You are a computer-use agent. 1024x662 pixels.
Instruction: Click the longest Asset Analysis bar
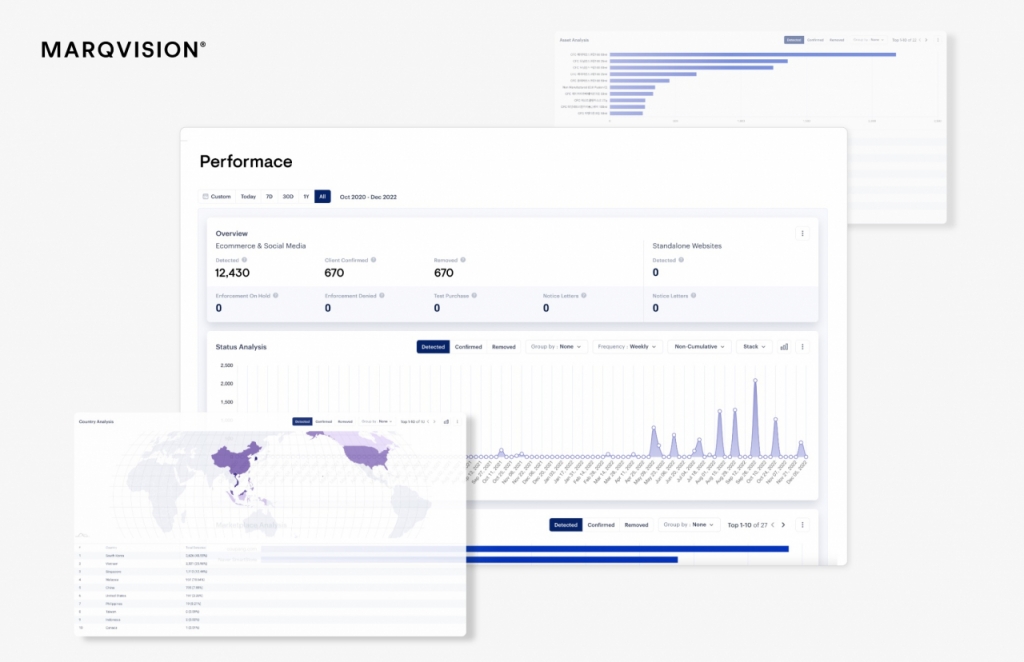coord(752,55)
